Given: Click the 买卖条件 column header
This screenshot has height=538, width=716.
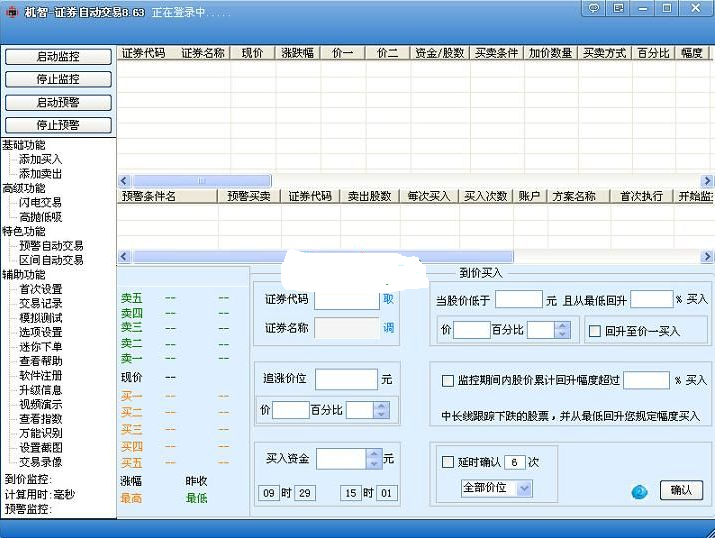Looking at the screenshot, I should [496, 53].
